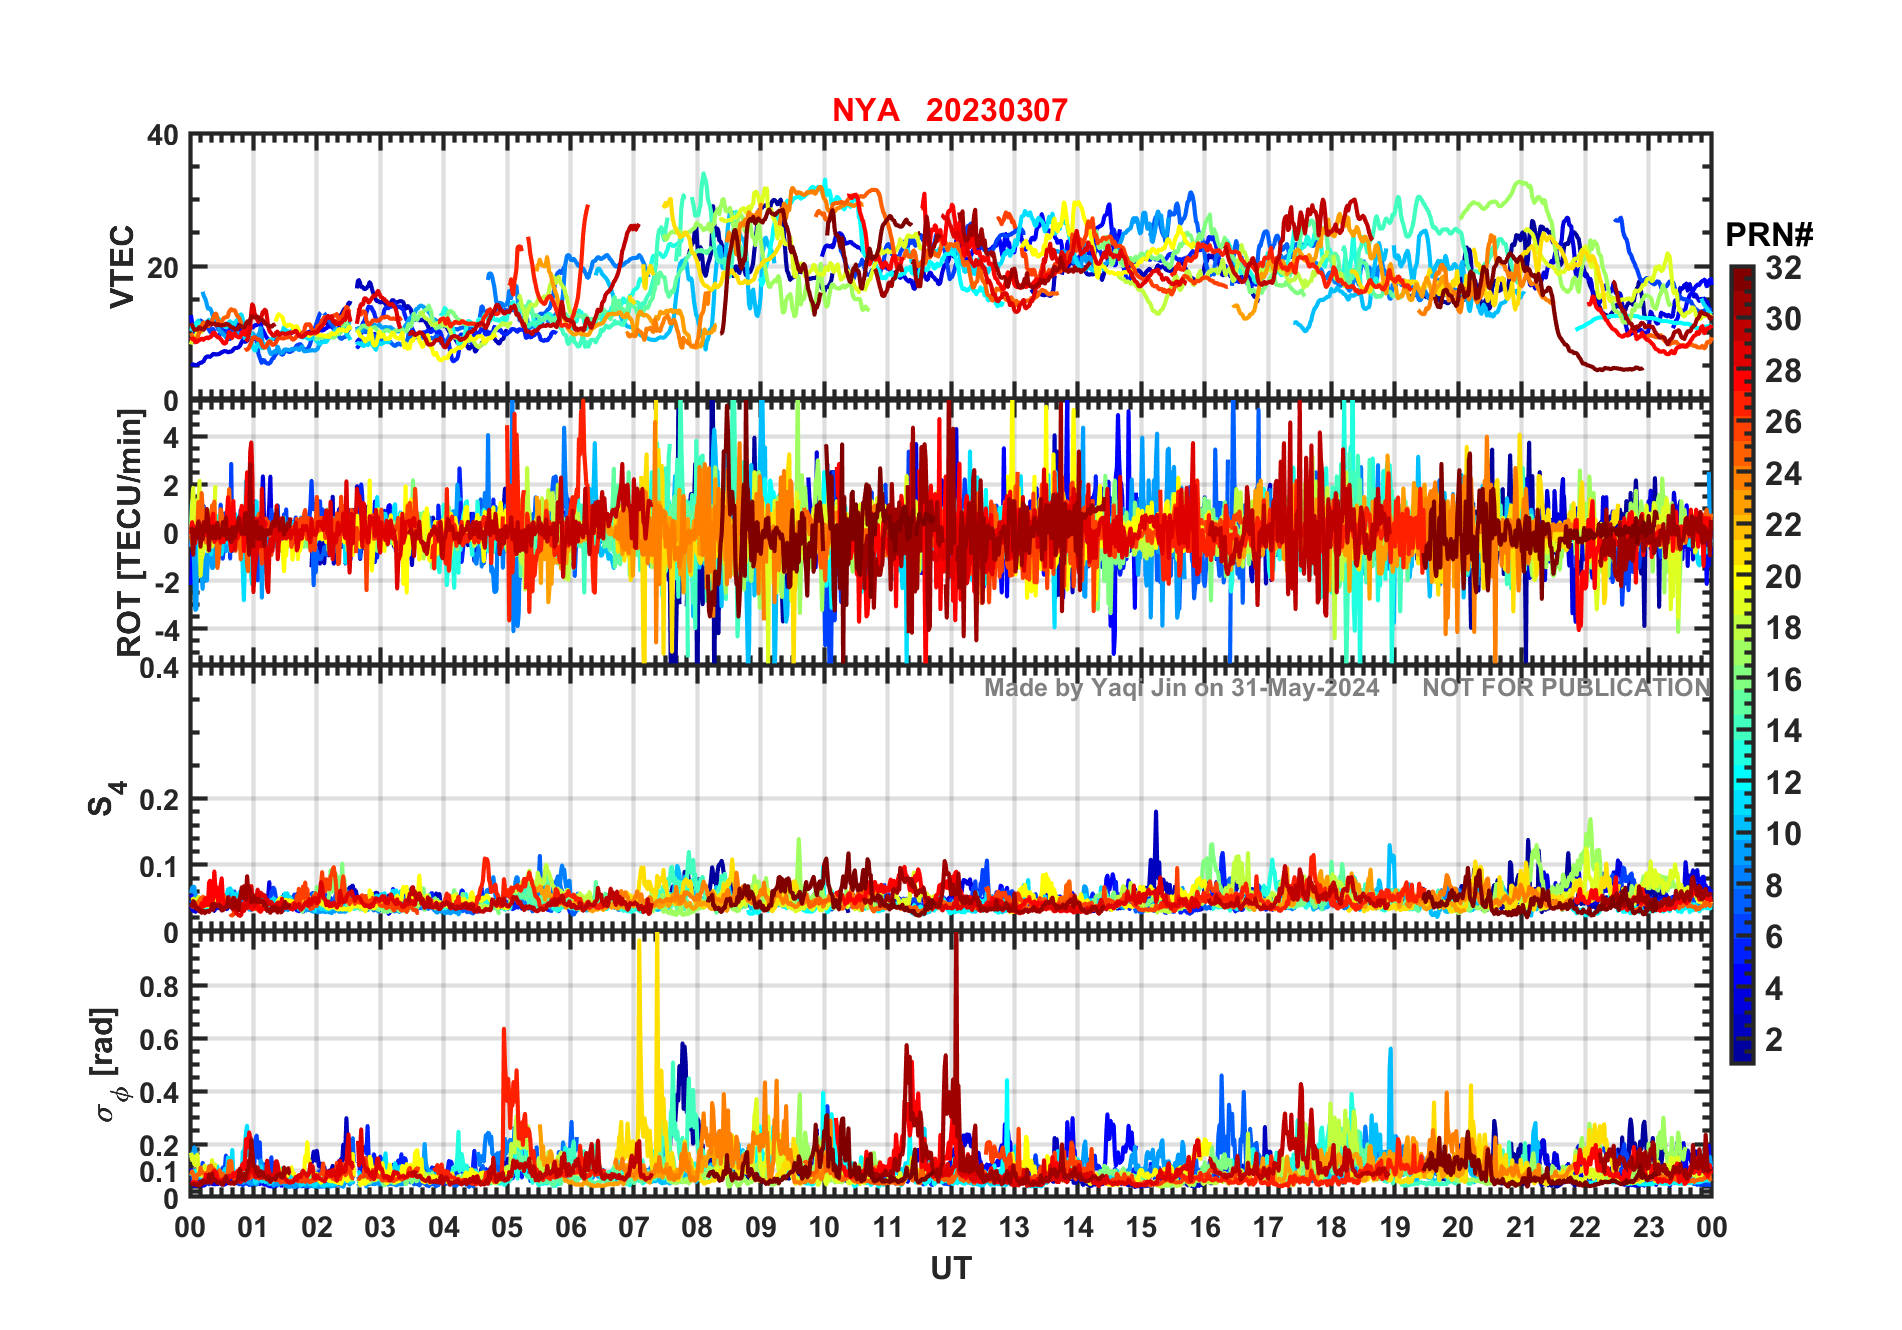Click the S4 axis tick label 0.2
The height and width of the screenshot is (1330, 1902).
pos(159,799)
